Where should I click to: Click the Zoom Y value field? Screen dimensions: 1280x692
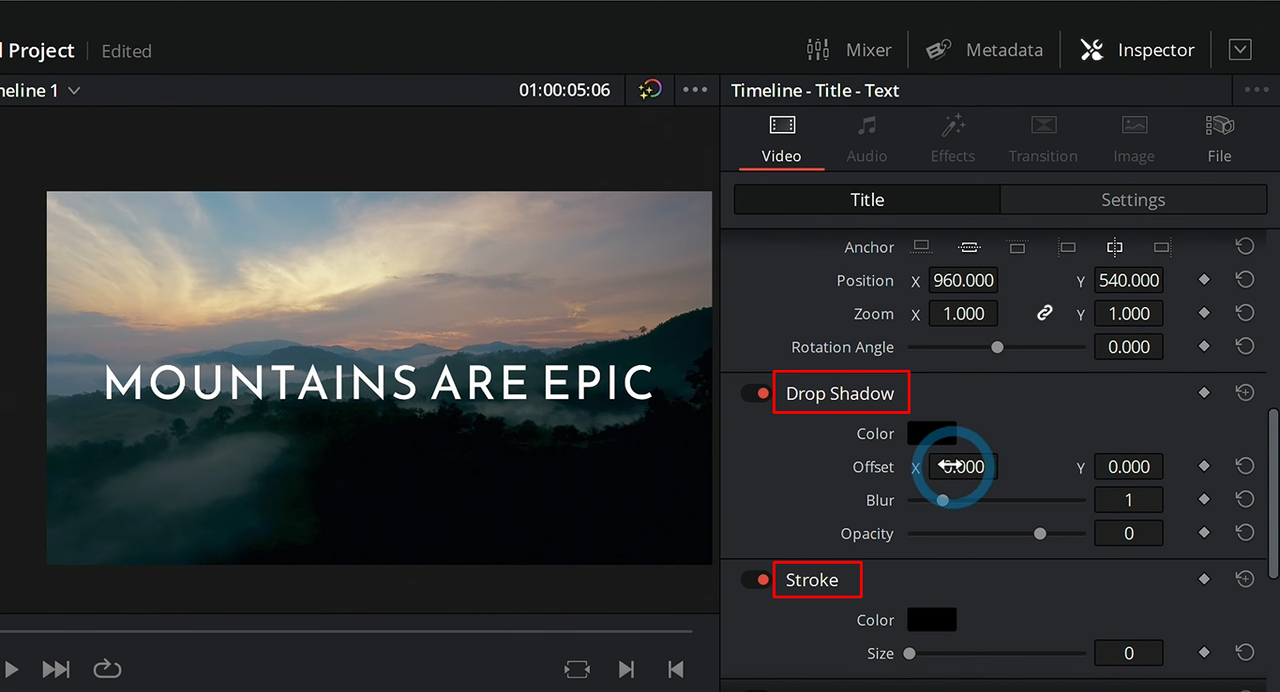point(1129,314)
